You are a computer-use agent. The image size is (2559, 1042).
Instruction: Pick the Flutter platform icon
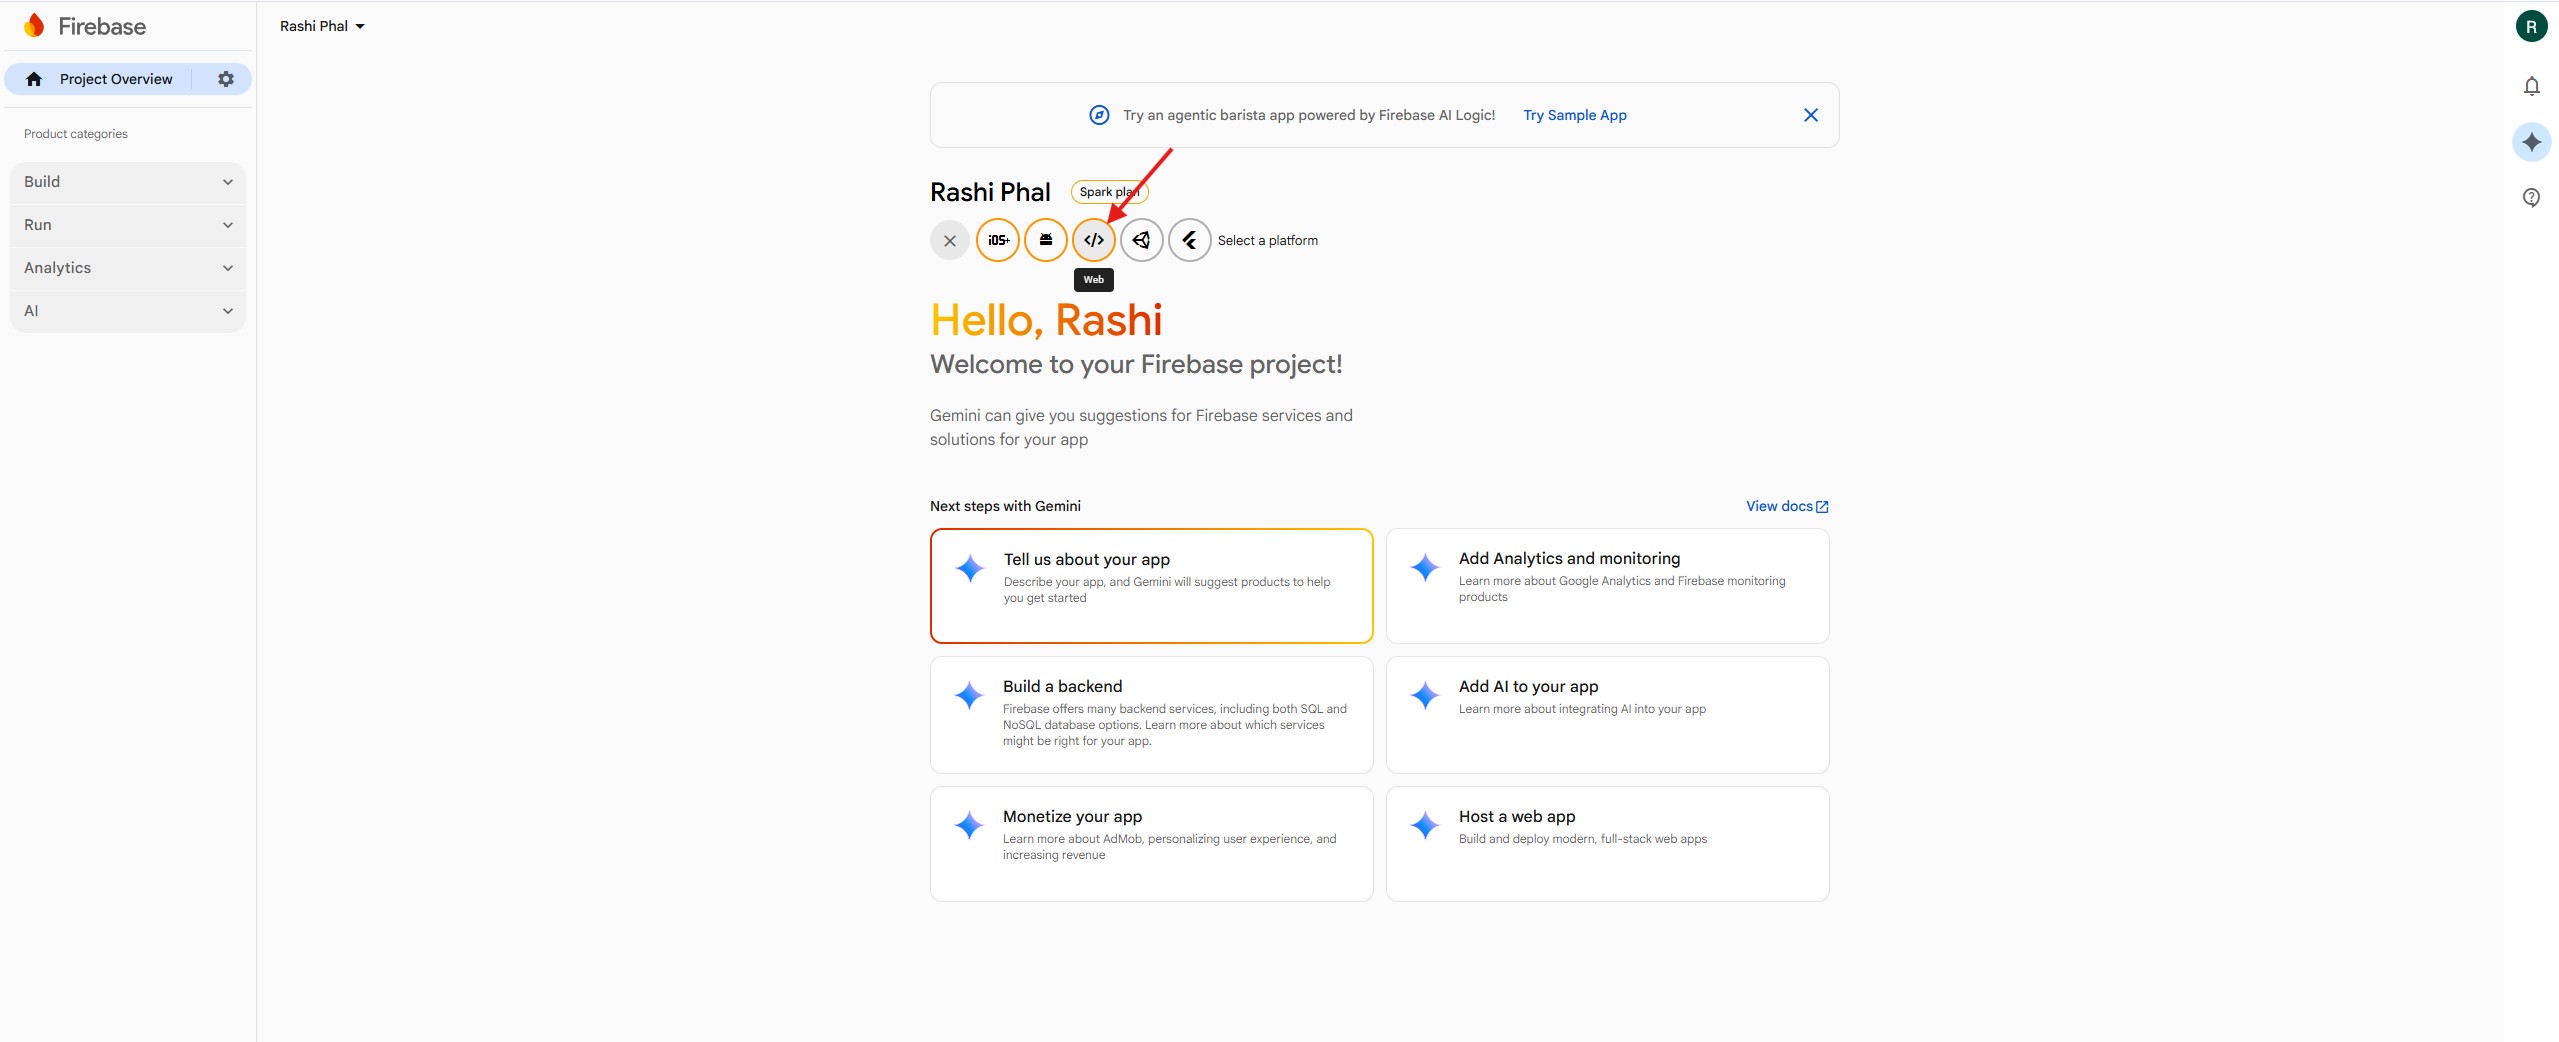(1189, 240)
